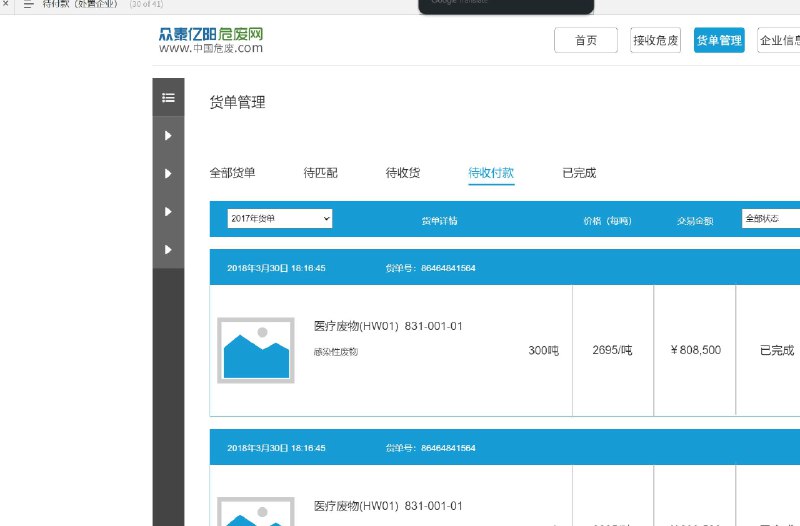Viewport: 800px width, 526px height.
Task: Click the 2695/吨 price value
Action: coord(612,350)
